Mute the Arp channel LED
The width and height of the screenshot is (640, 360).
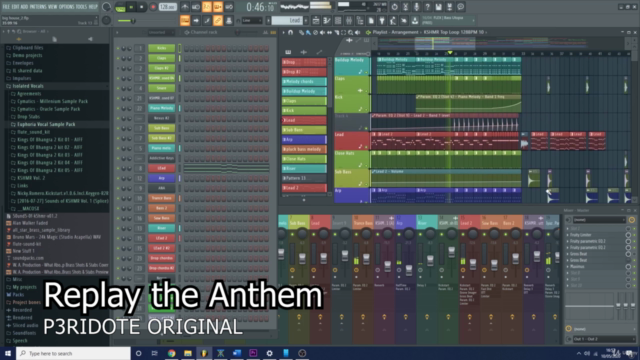pyautogui.click(x=118, y=178)
